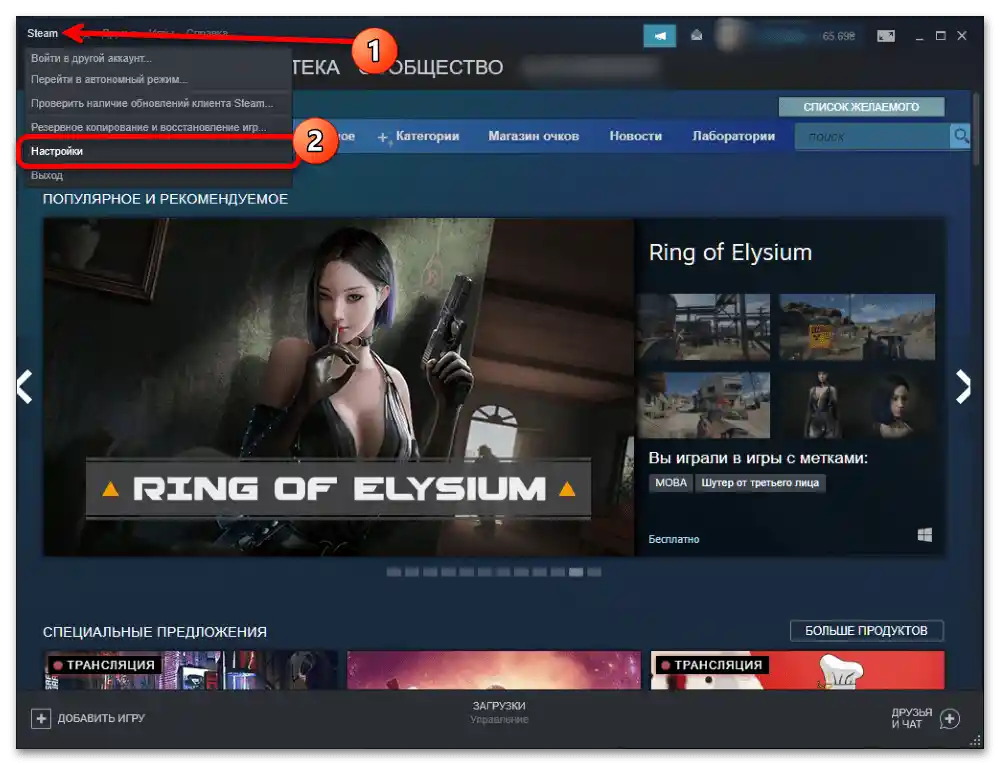Jump to the first carousel page dot
The height and width of the screenshot is (765, 1000).
click(x=393, y=572)
